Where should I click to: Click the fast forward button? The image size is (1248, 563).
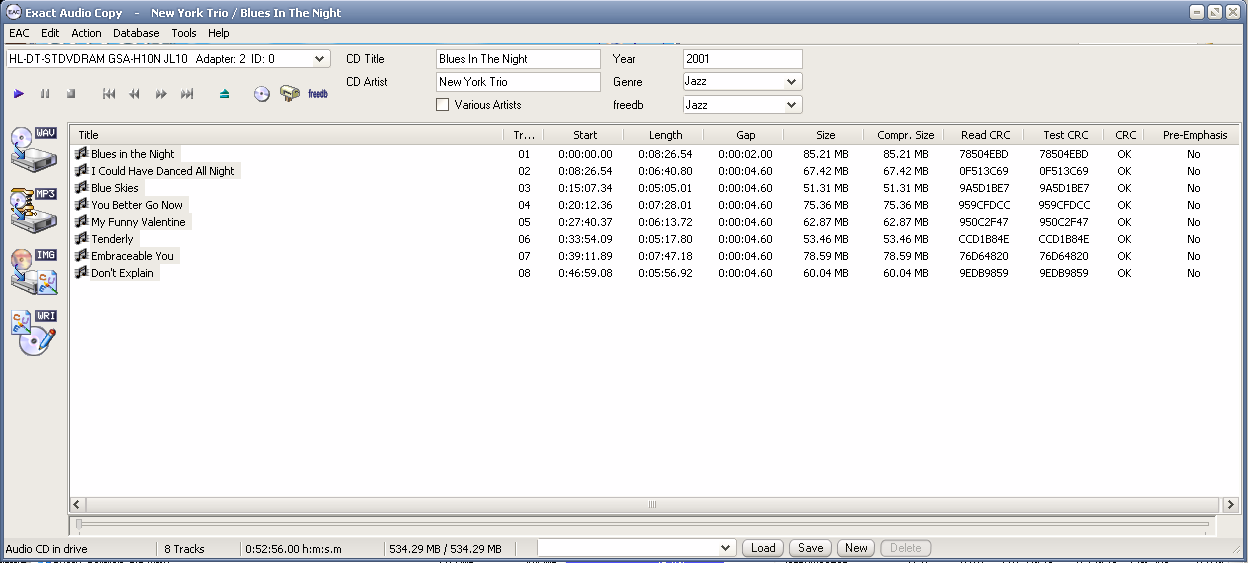(161, 94)
